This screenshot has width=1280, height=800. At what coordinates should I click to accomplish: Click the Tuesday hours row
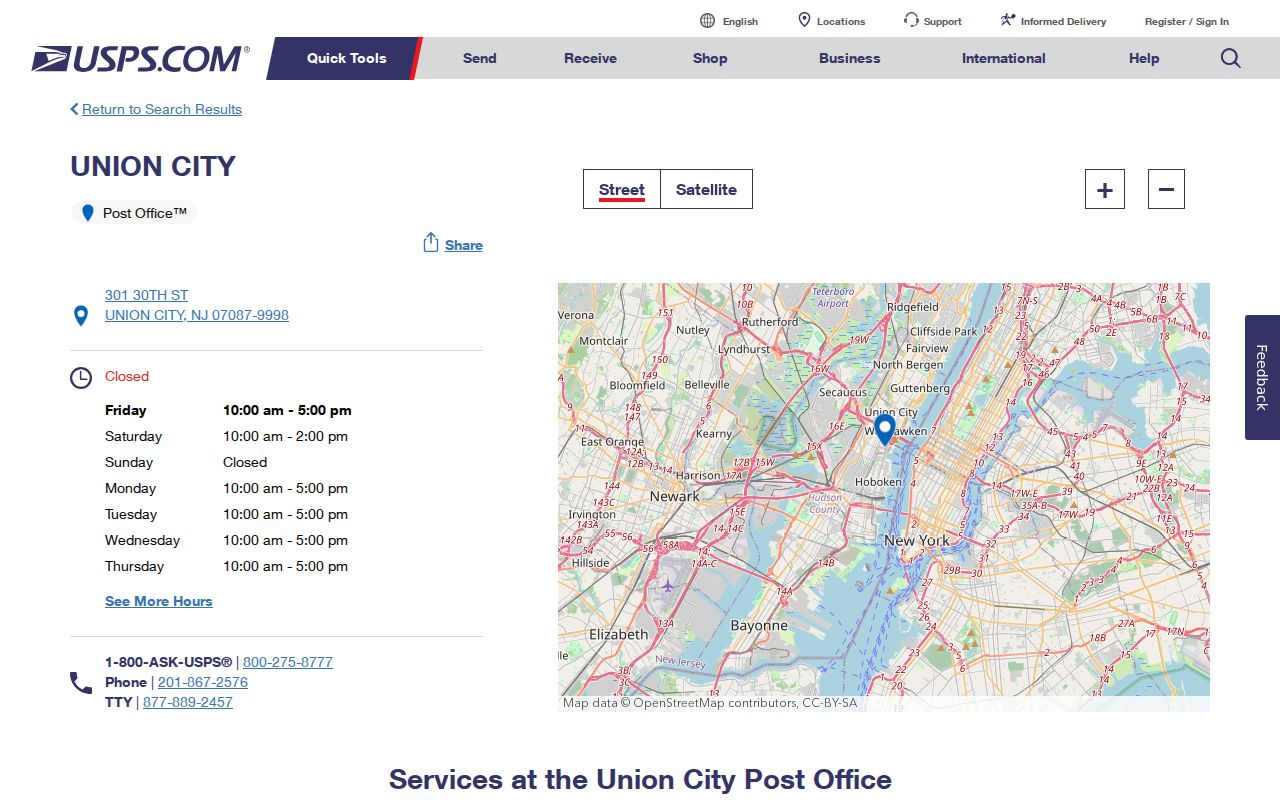(226, 514)
